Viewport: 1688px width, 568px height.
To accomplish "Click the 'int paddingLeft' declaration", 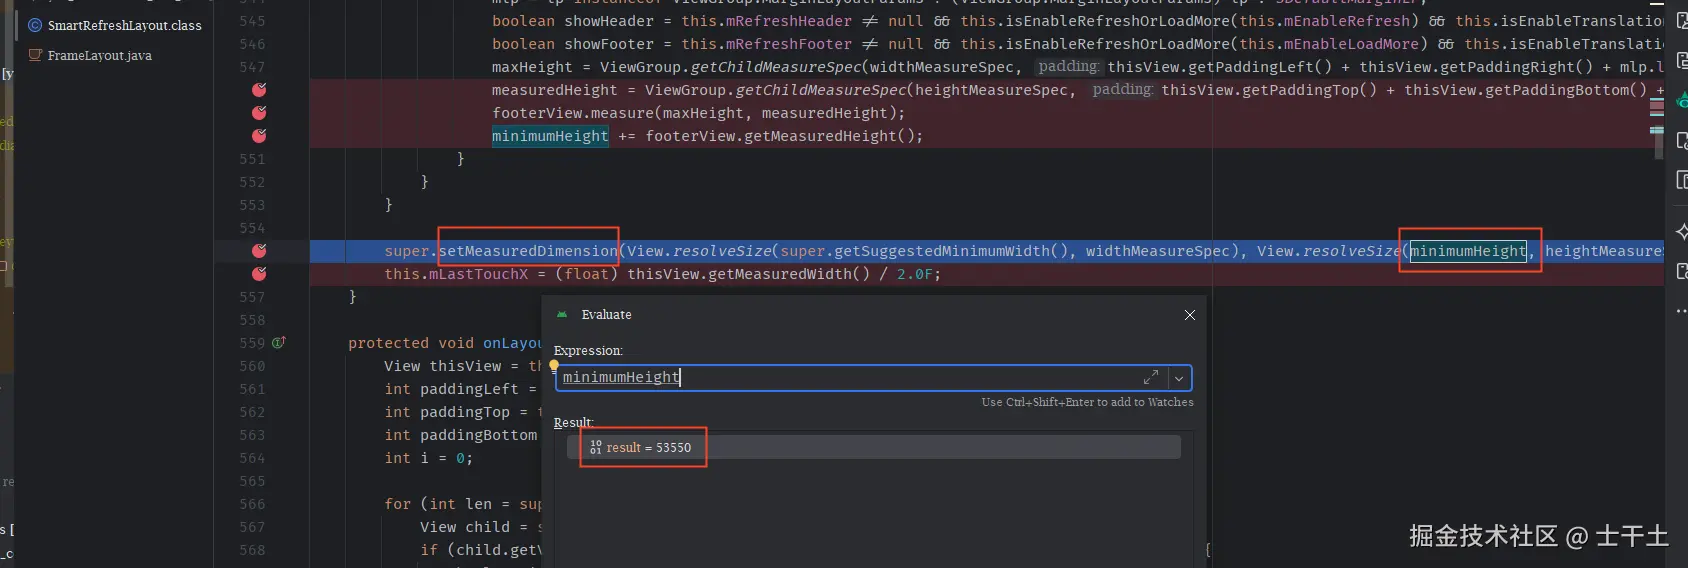I will click(x=451, y=389).
